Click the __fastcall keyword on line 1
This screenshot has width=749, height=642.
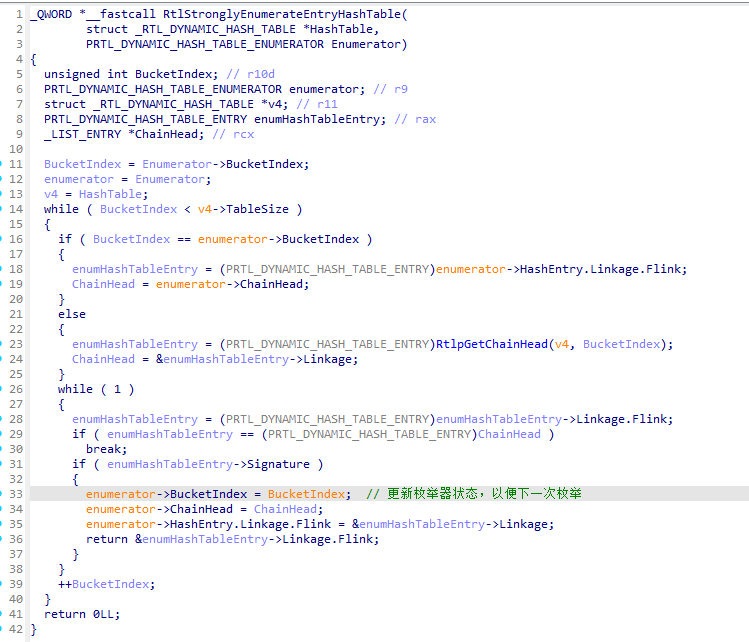coord(121,14)
